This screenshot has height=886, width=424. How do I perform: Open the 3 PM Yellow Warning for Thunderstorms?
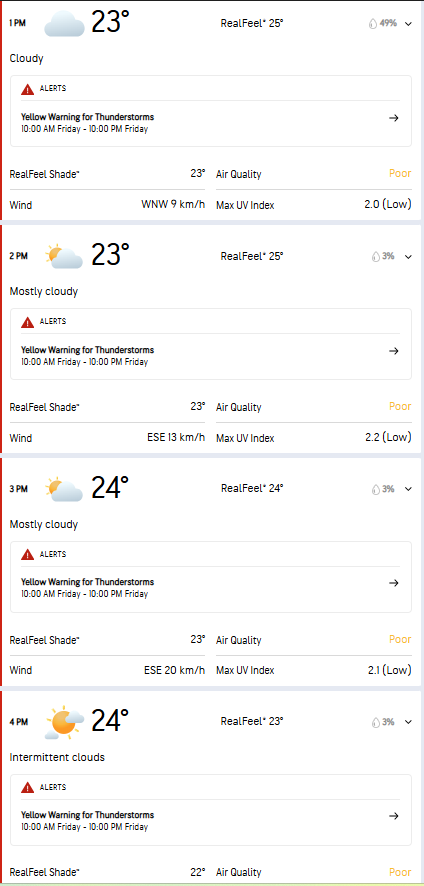click(210, 588)
